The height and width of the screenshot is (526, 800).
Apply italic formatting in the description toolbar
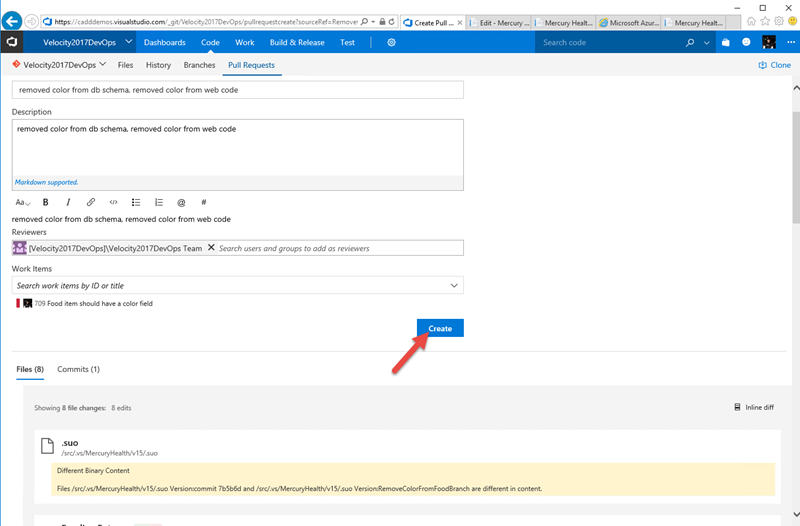(68, 203)
